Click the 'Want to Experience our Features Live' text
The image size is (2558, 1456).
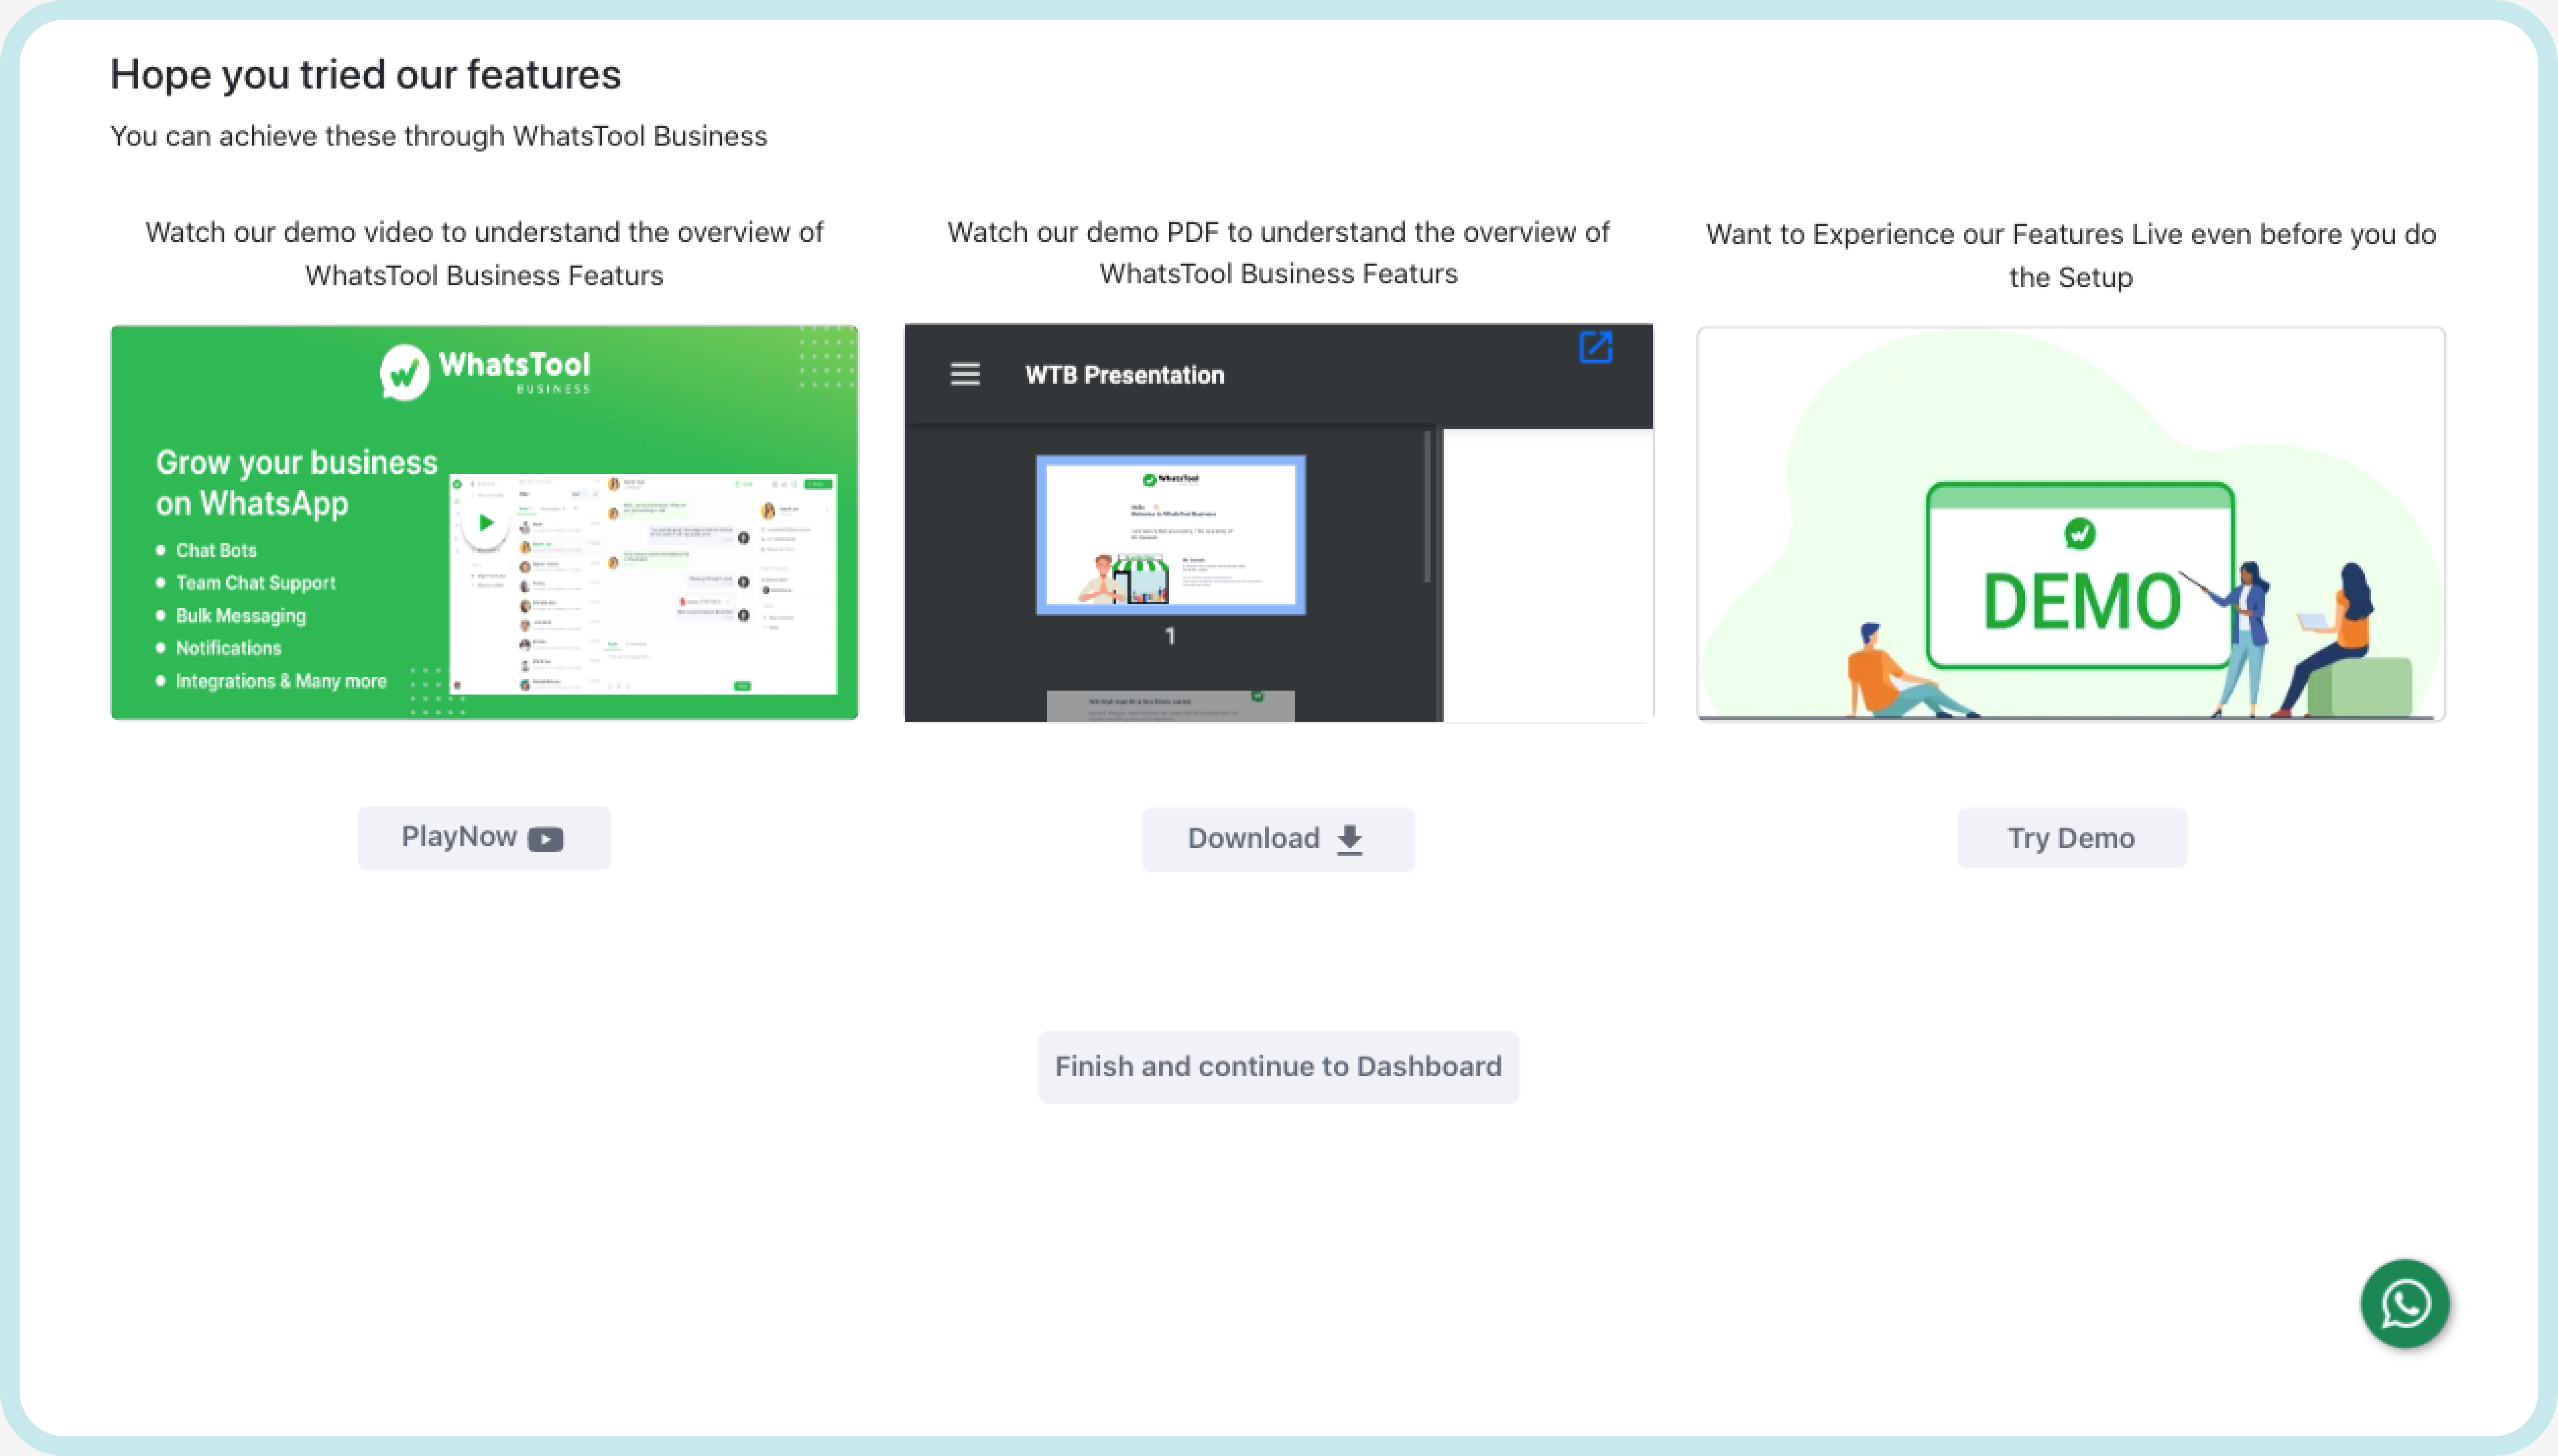(x=2071, y=255)
